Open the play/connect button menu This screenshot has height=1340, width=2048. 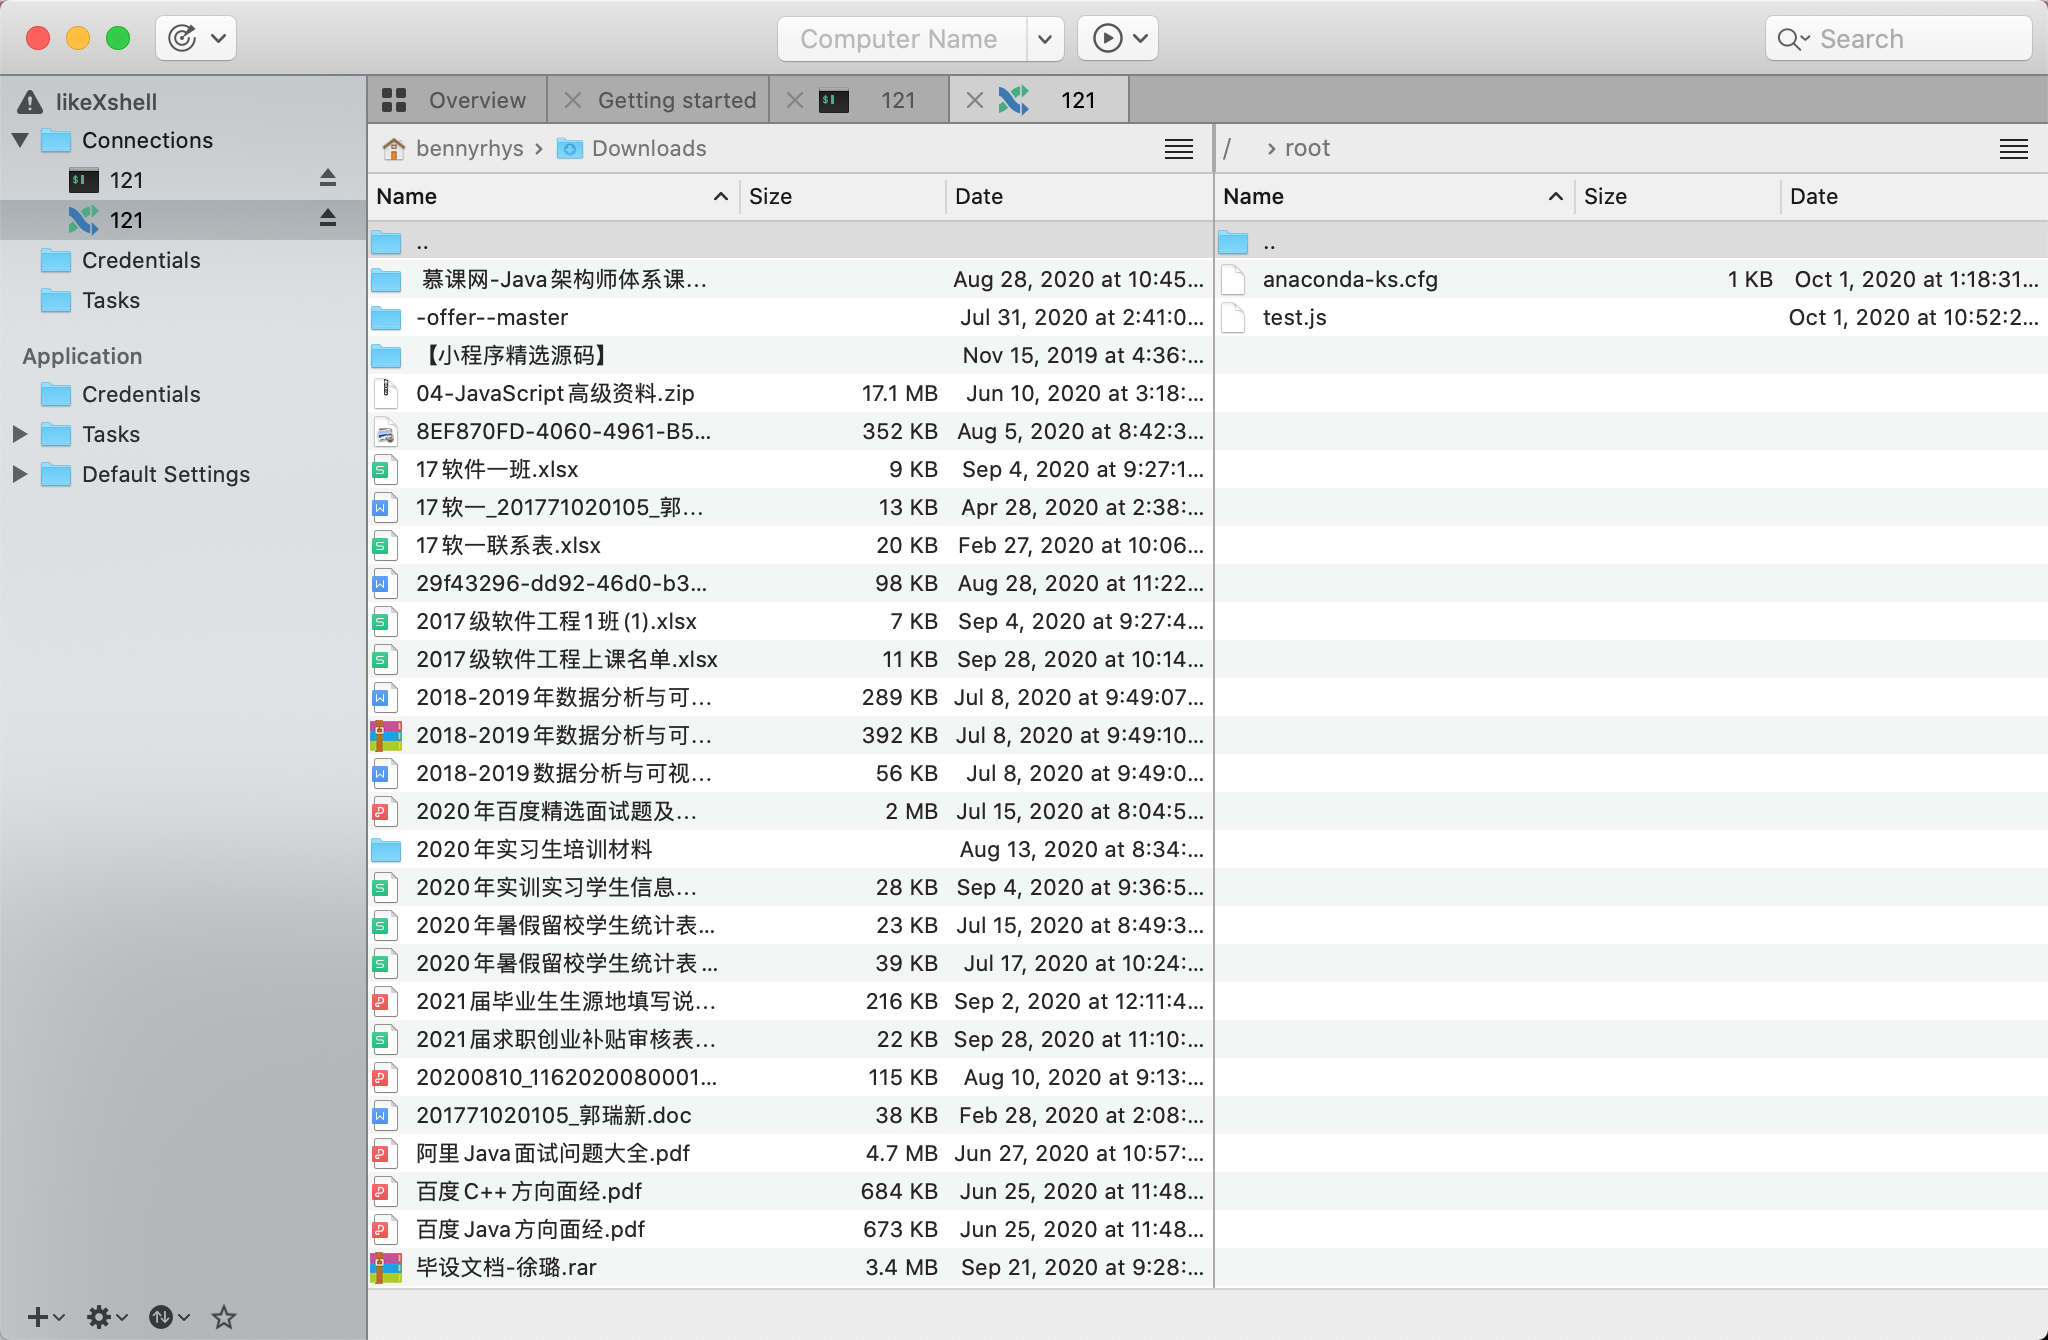tap(1118, 39)
